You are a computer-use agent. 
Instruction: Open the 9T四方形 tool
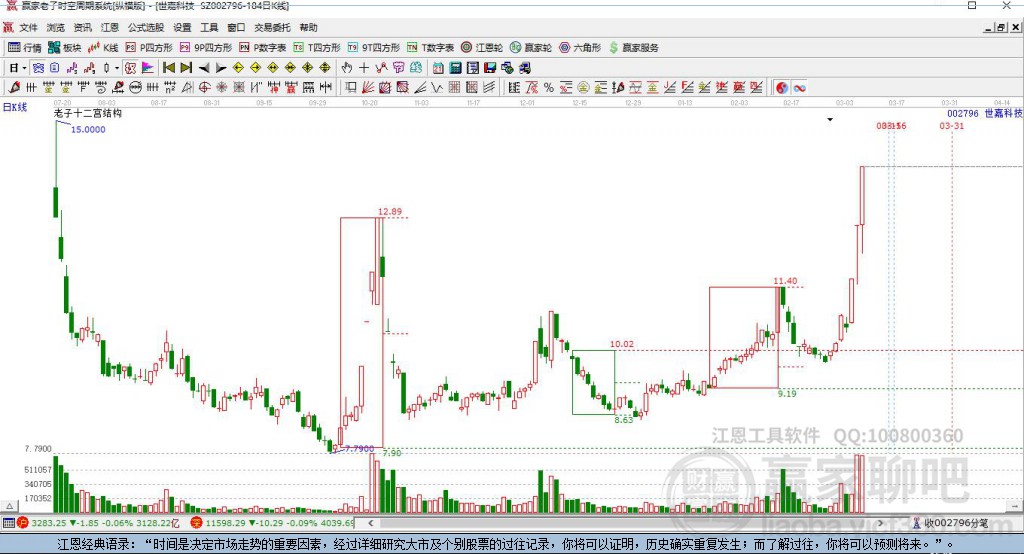[373, 48]
